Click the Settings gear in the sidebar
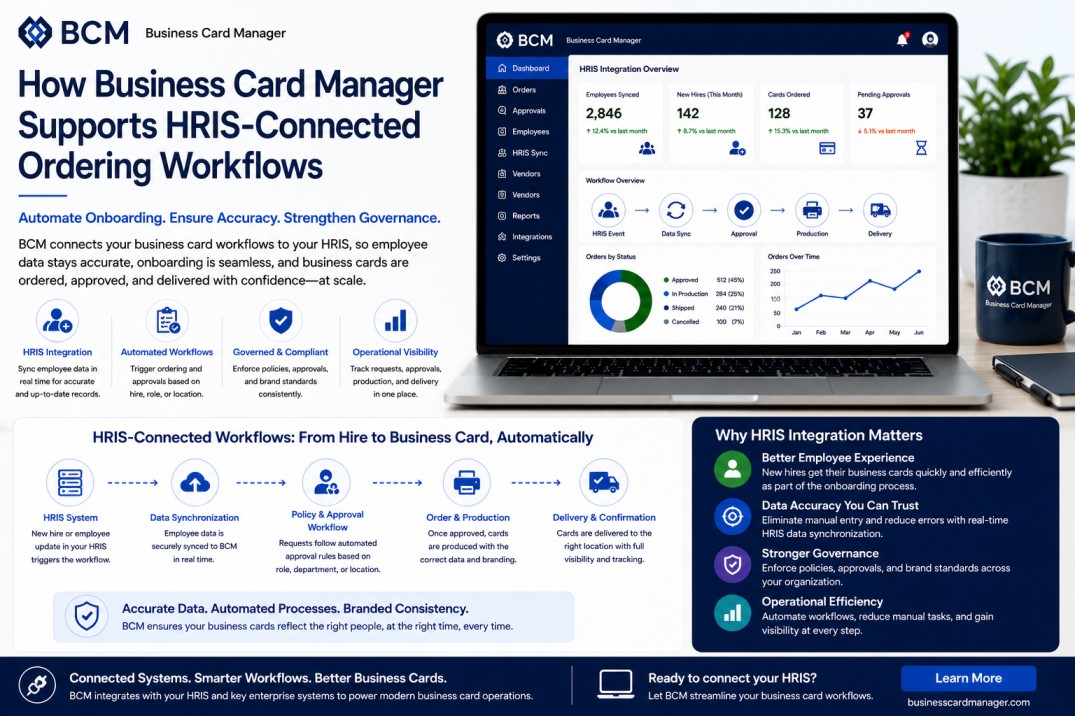This screenshot has height=716, width=1075. (502, 258)
